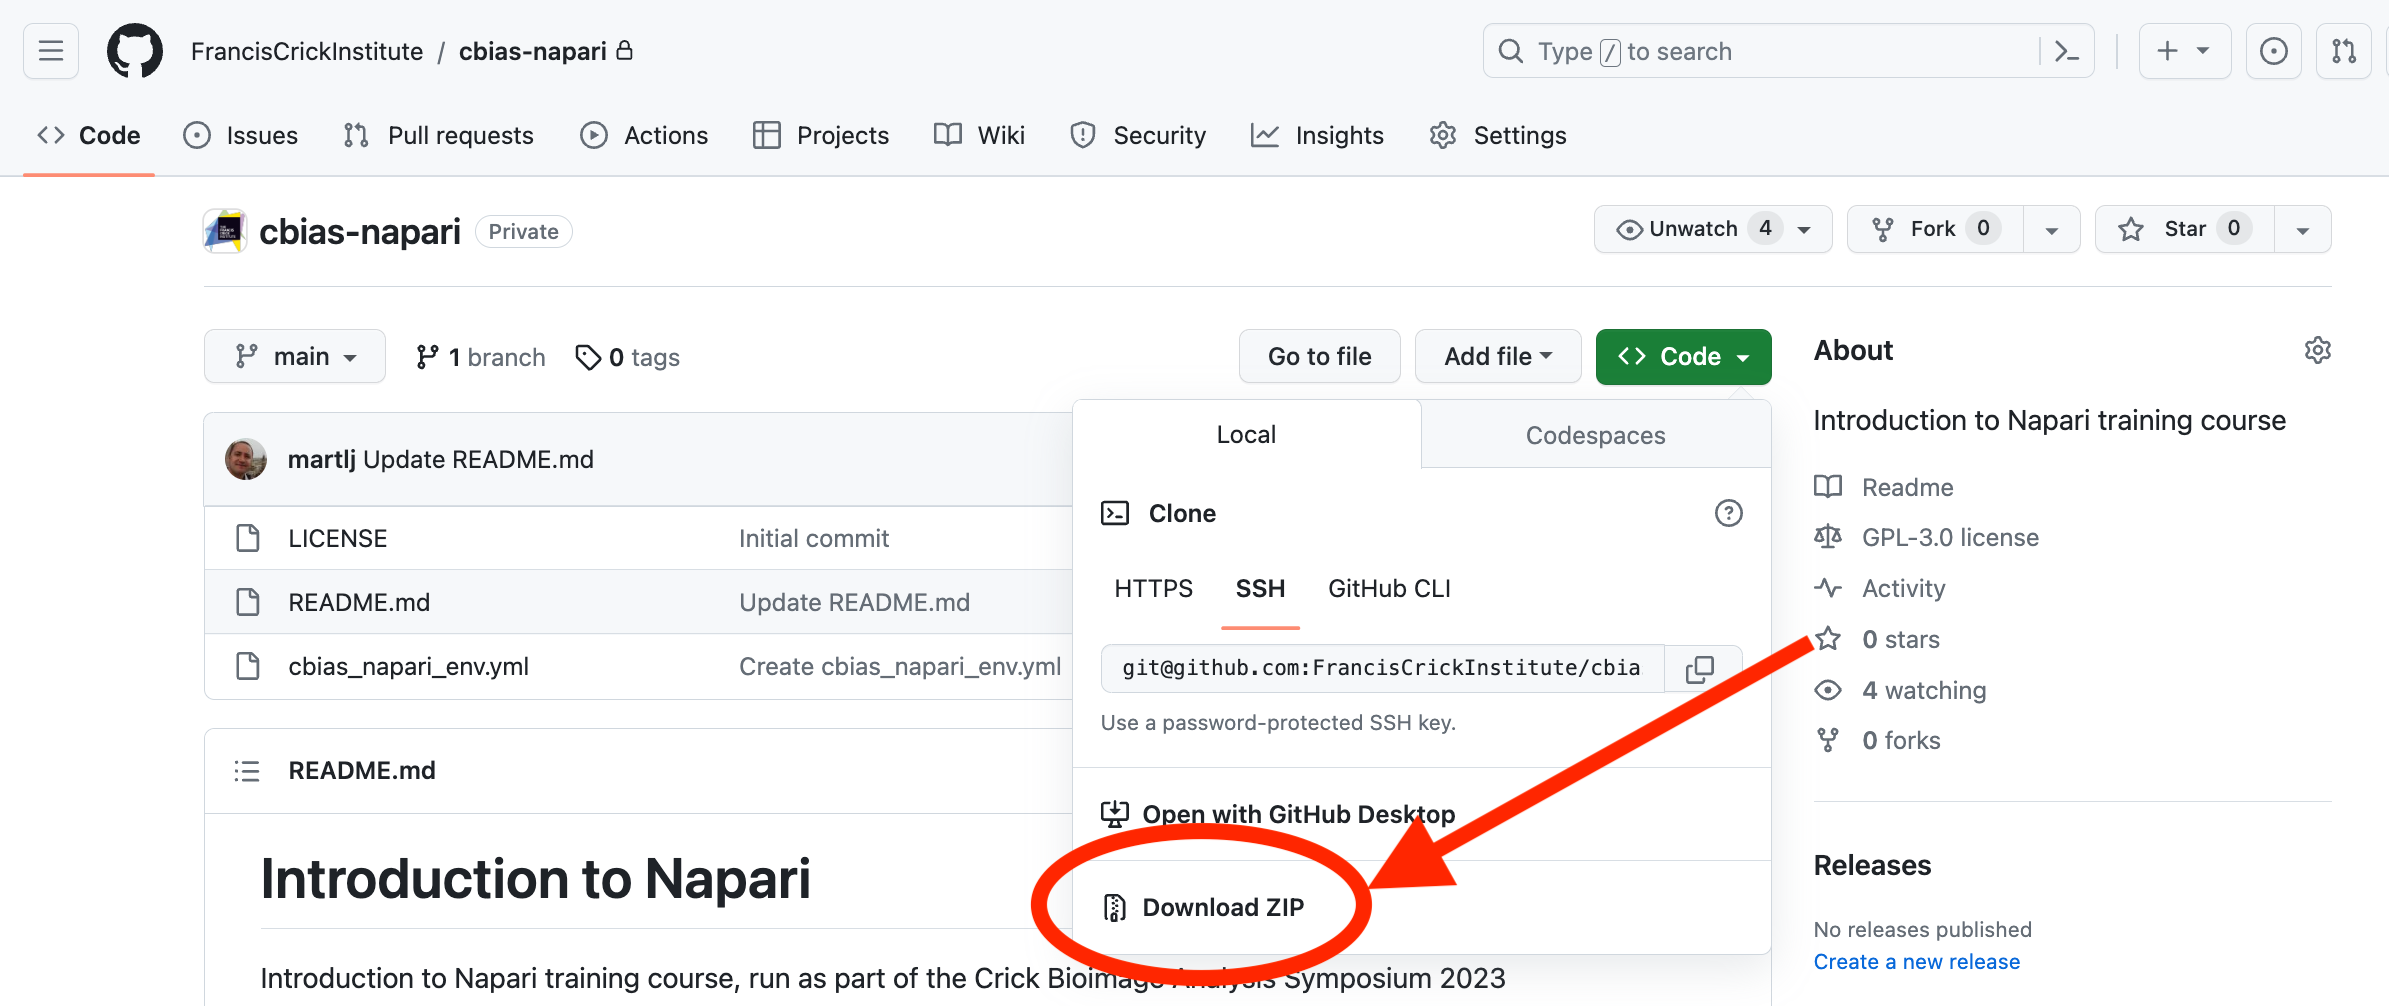Open the create new plus dropdown

coord(2184,51)
